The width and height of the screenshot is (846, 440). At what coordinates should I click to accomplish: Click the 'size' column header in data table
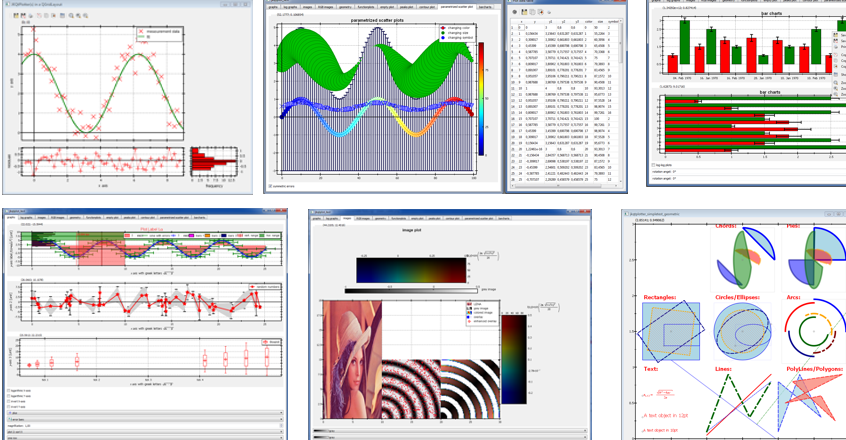[601, 22]
